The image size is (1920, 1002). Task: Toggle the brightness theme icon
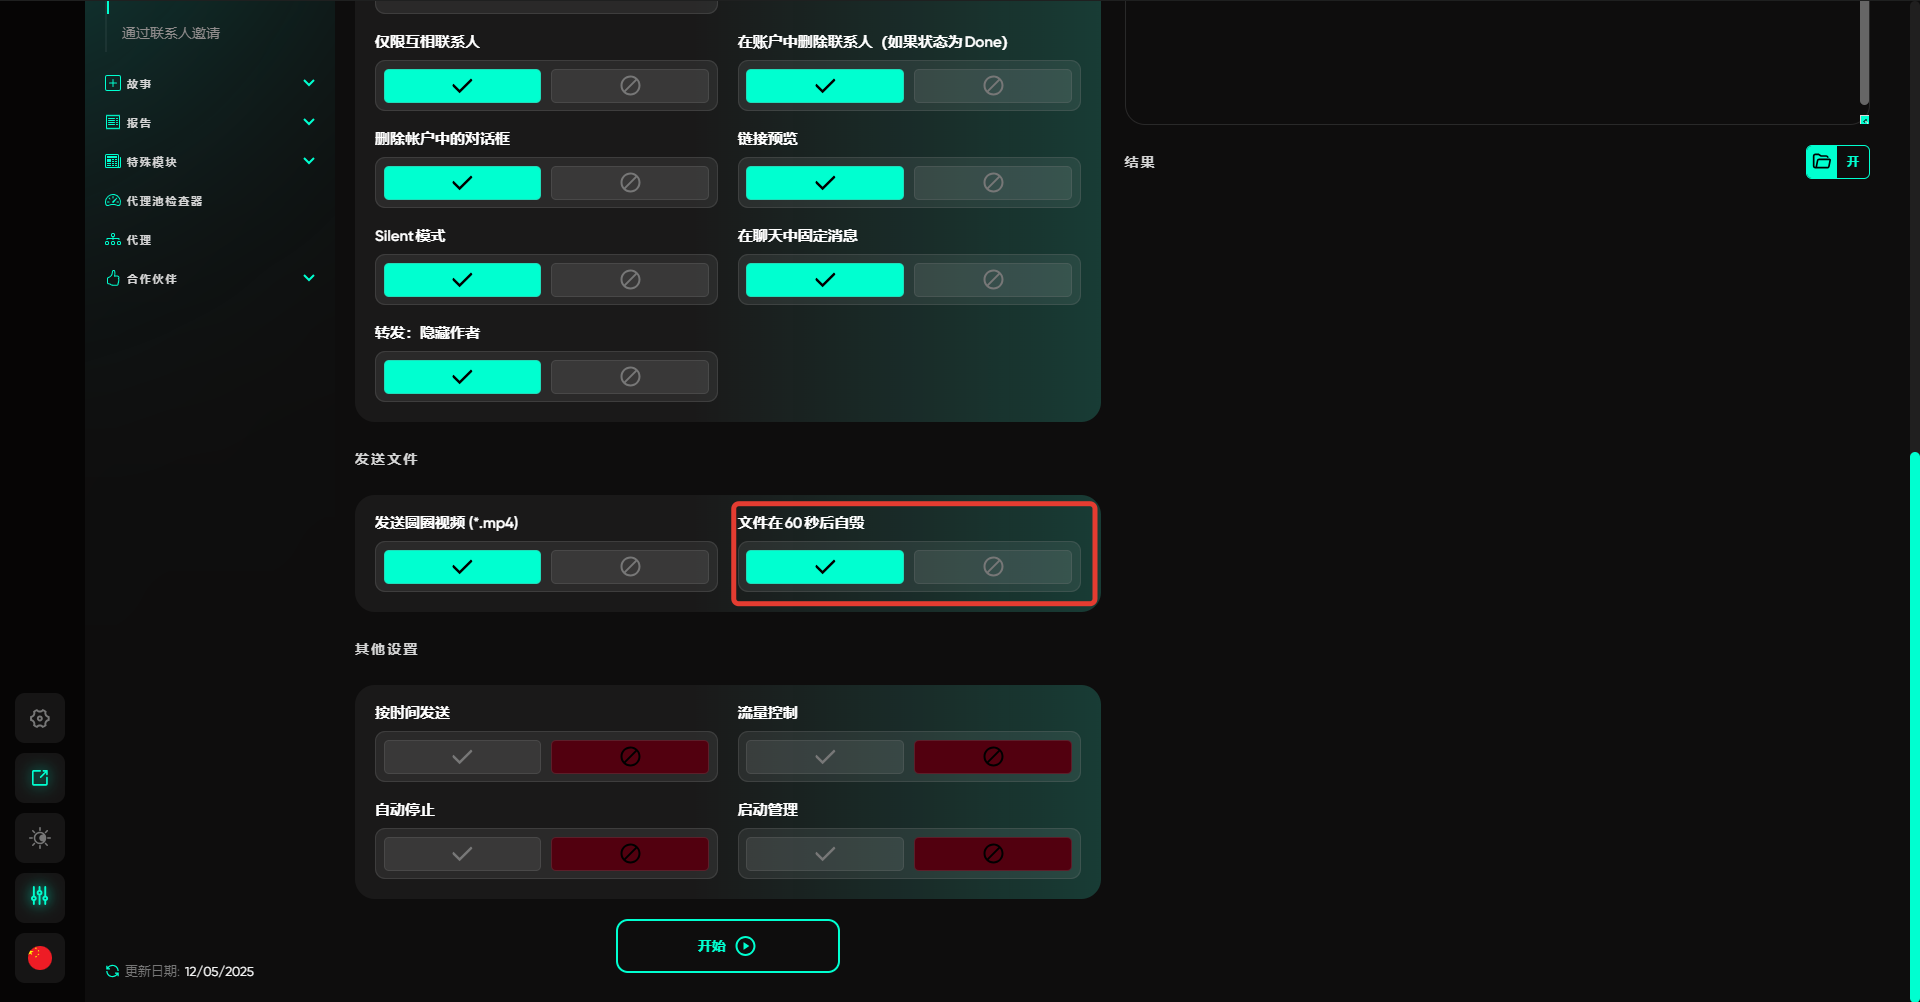point(40,838)
